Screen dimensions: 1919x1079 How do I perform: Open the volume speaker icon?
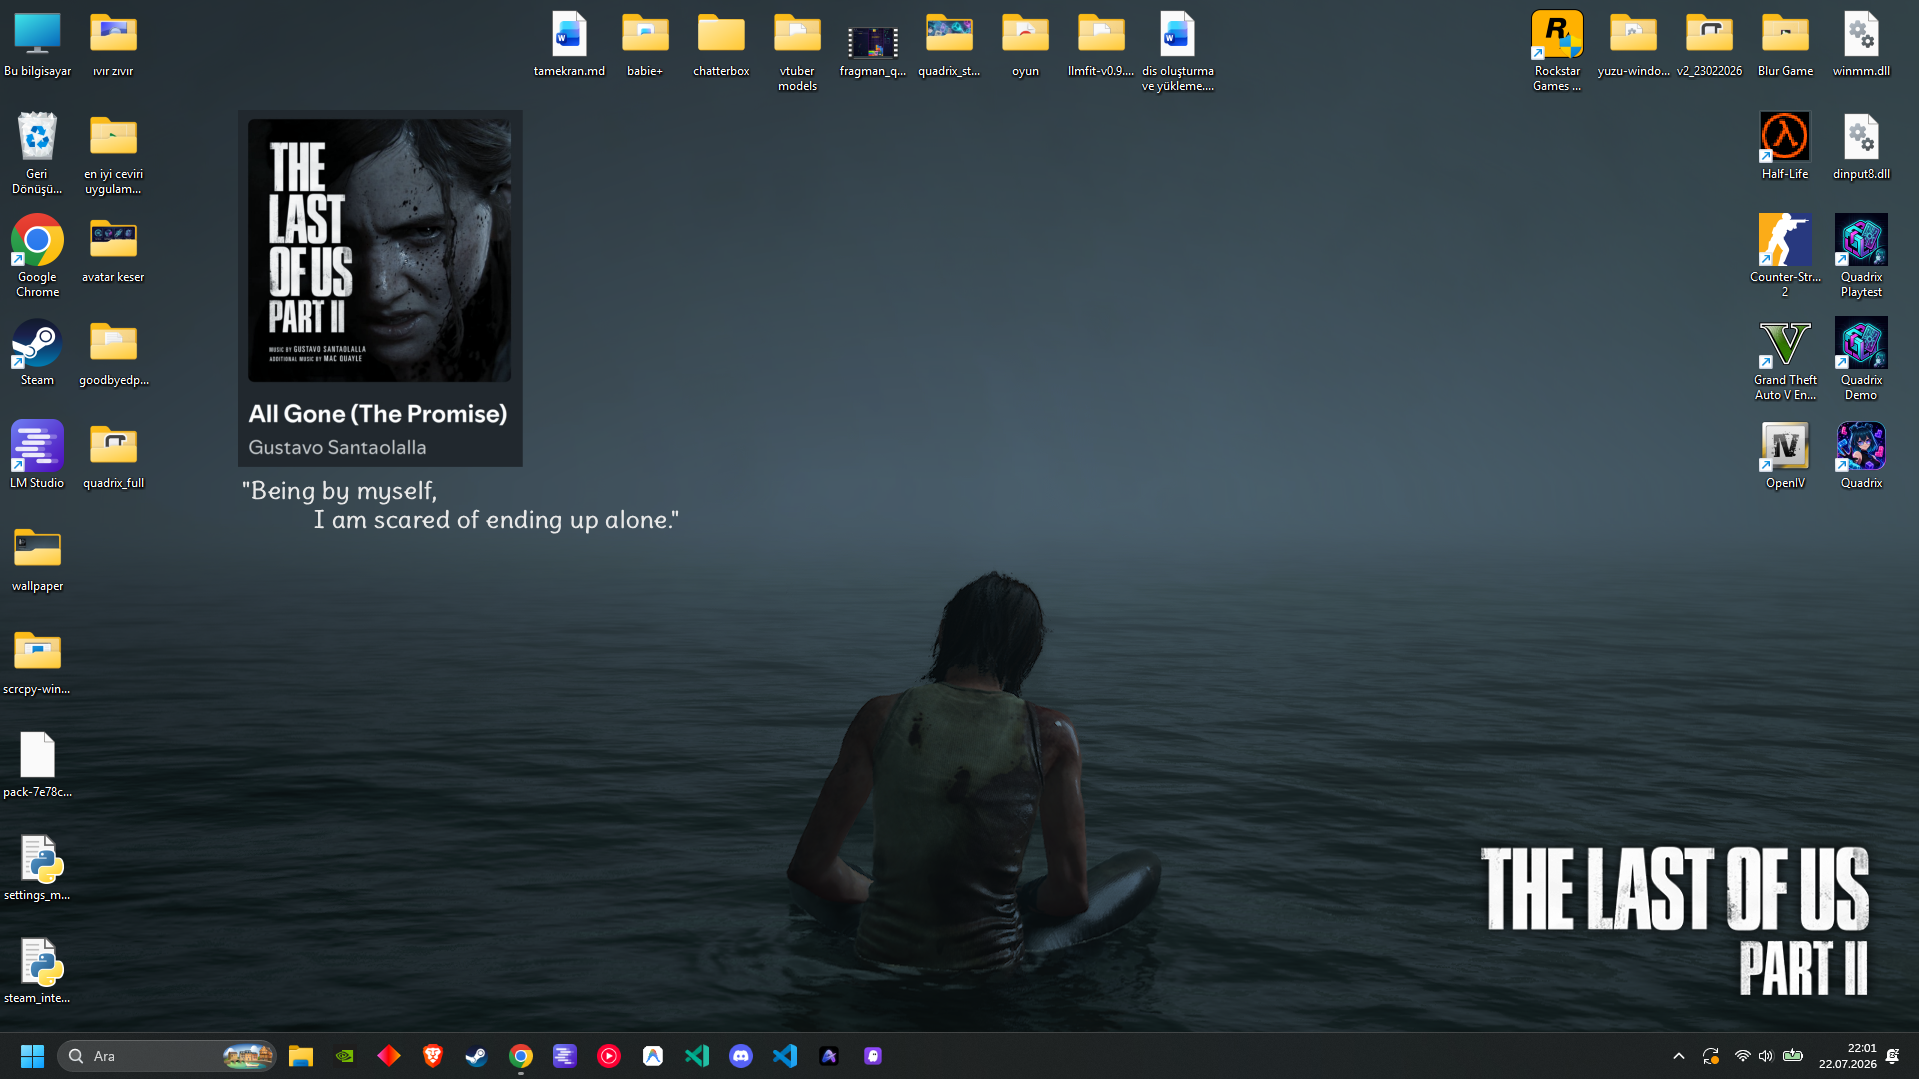point(1766,1056)
